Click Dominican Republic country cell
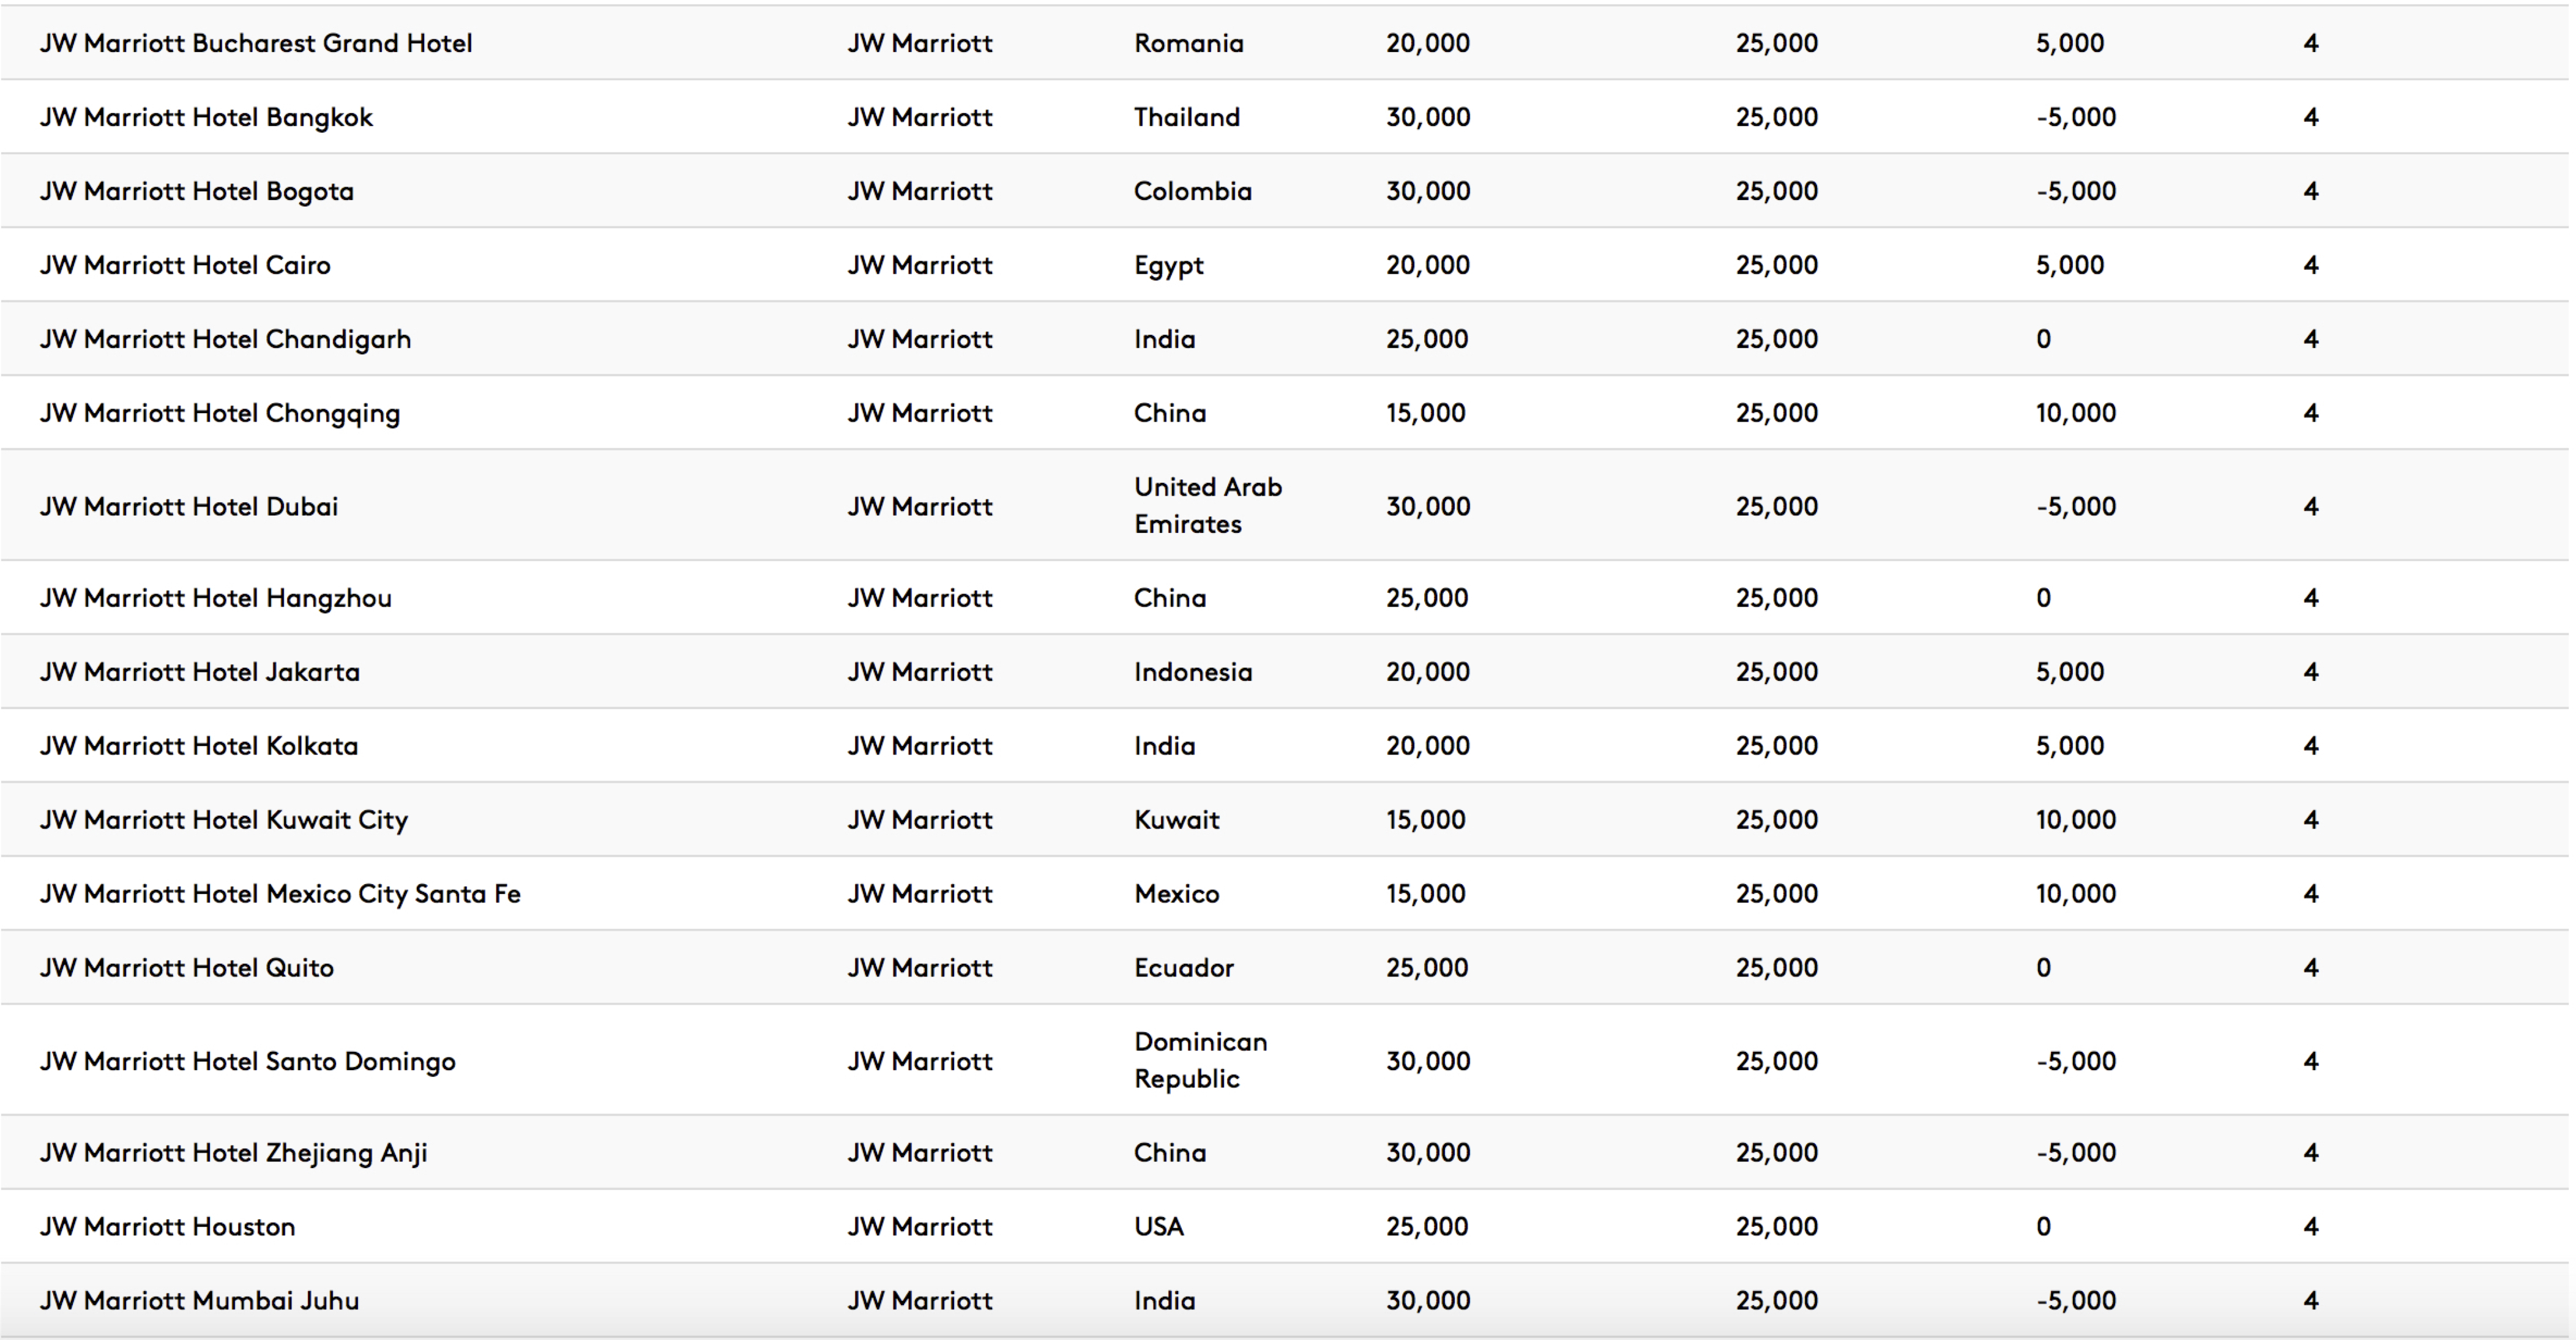This screenshot has width=2576, height=1340. [x=1201, y=1060]
